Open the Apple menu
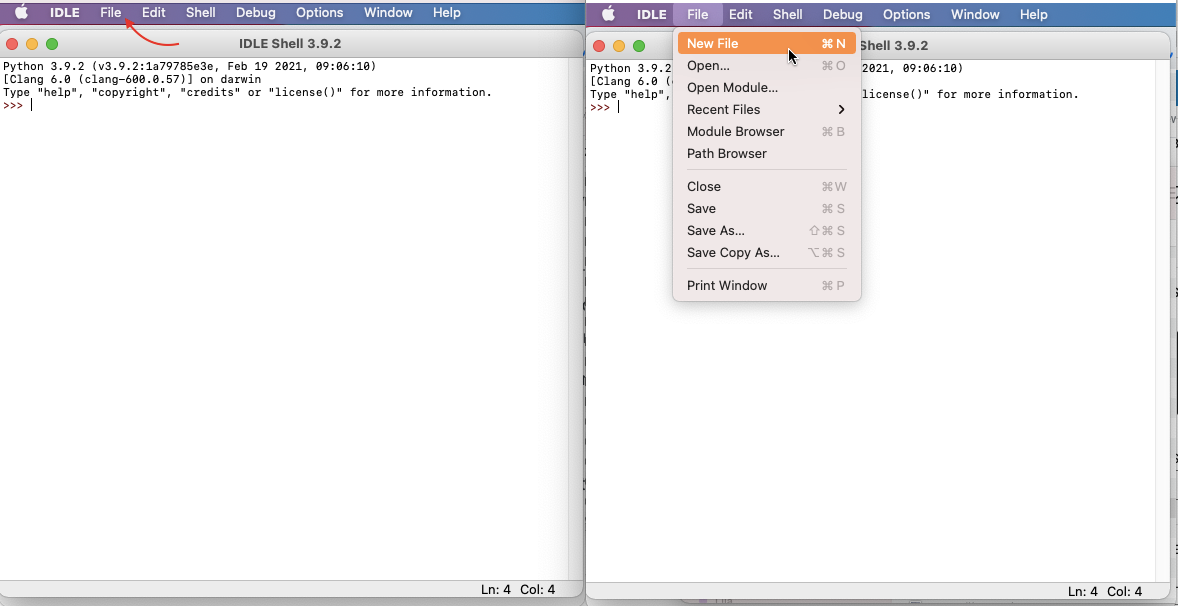 pyautogui.click(x=20, y=12)
